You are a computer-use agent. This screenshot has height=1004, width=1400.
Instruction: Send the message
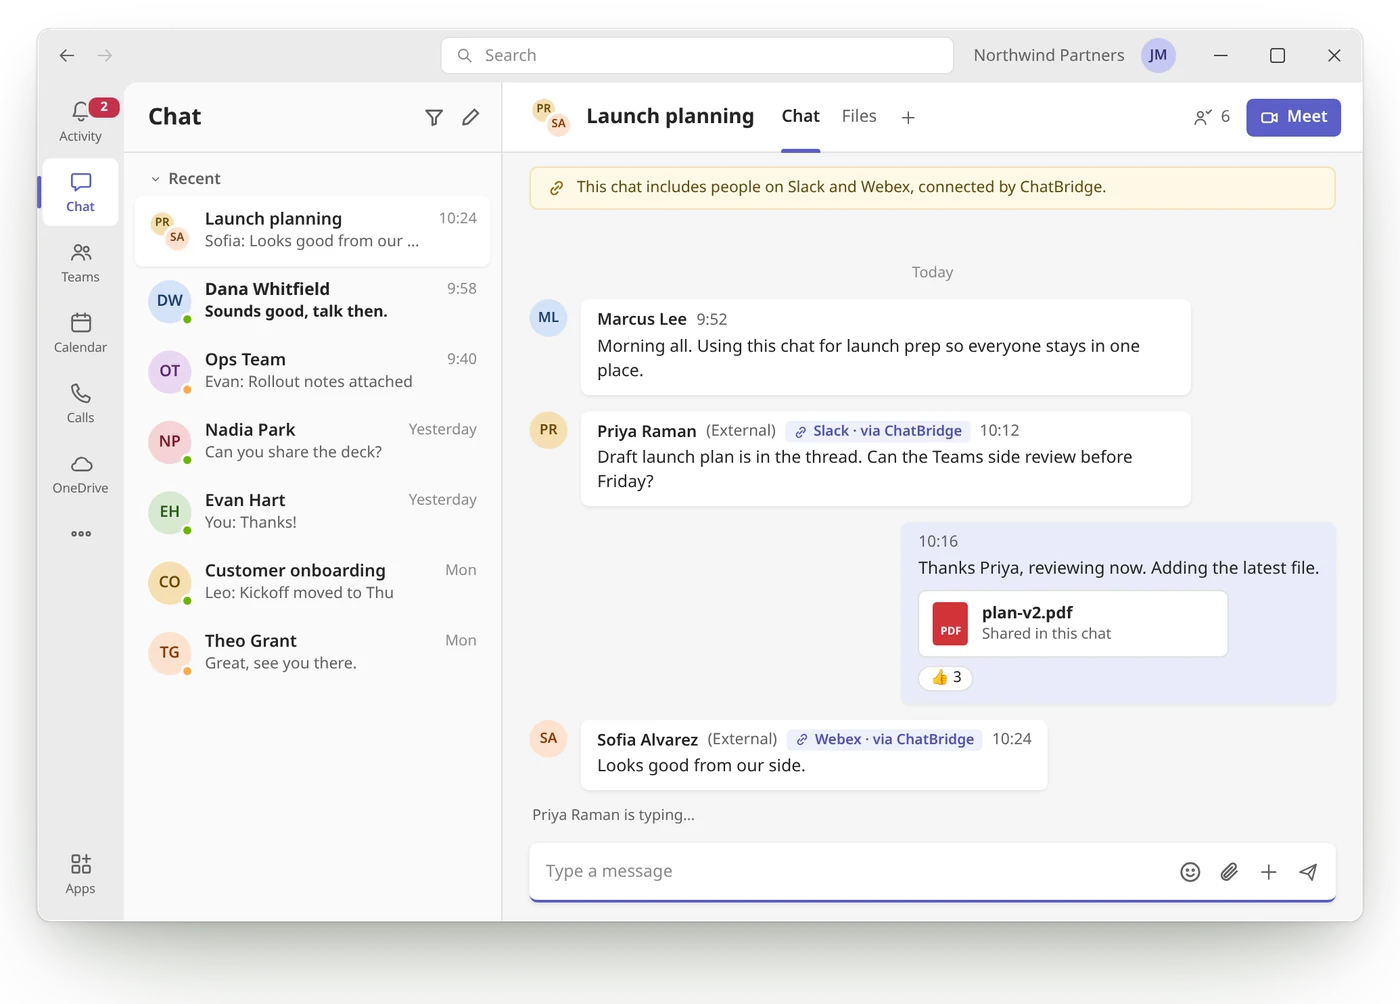point(1308,872)
